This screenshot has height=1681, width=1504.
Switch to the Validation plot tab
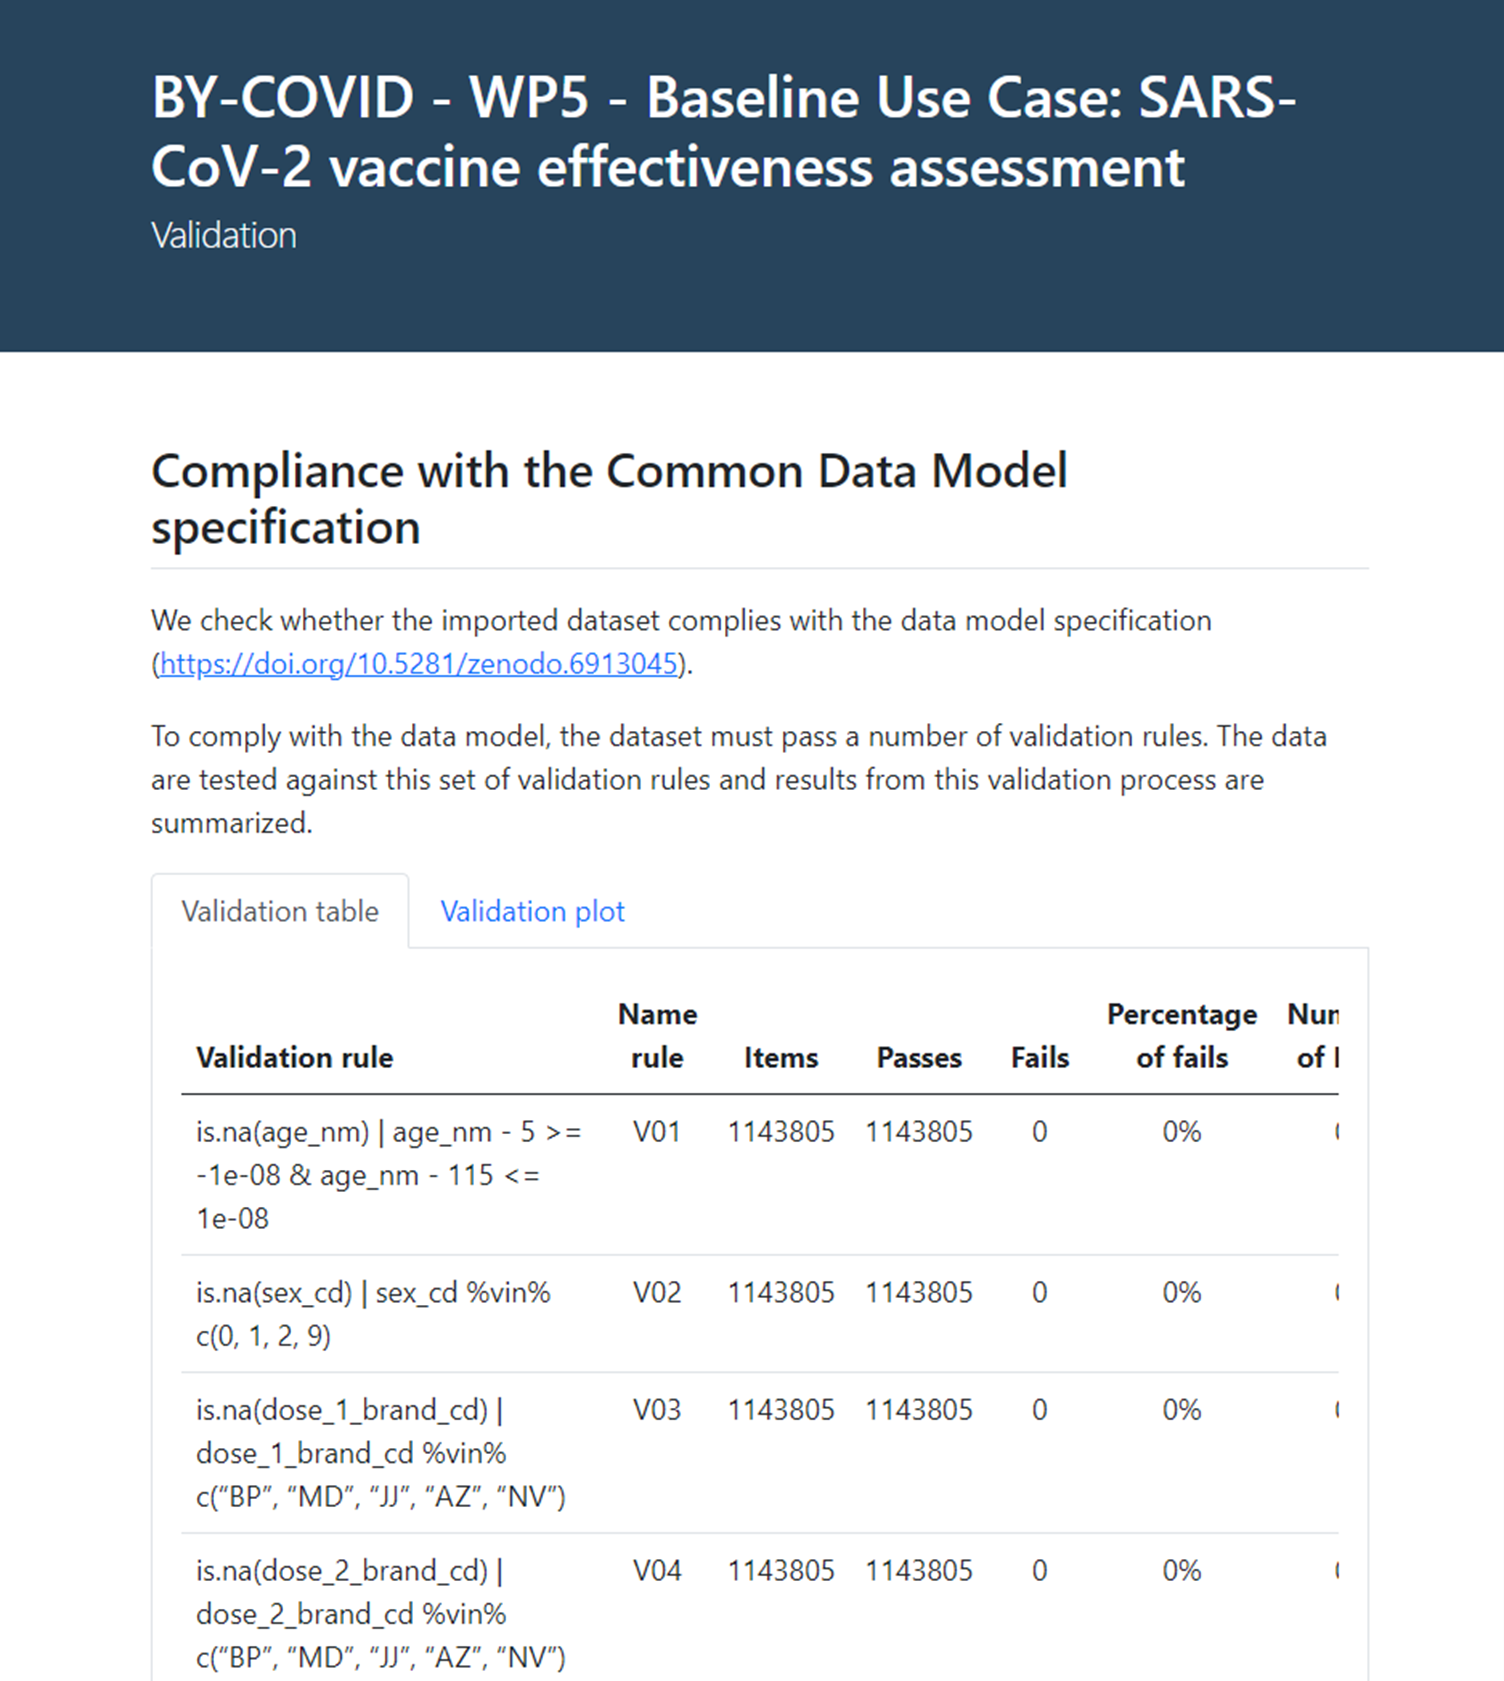531,911
